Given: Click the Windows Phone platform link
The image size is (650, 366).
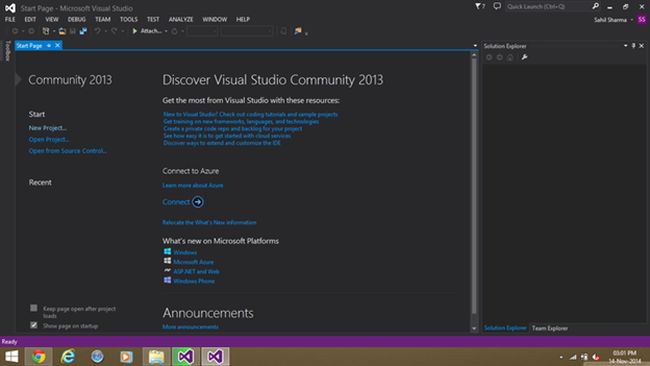Looking at the screenshot, I should pos(194,281).
